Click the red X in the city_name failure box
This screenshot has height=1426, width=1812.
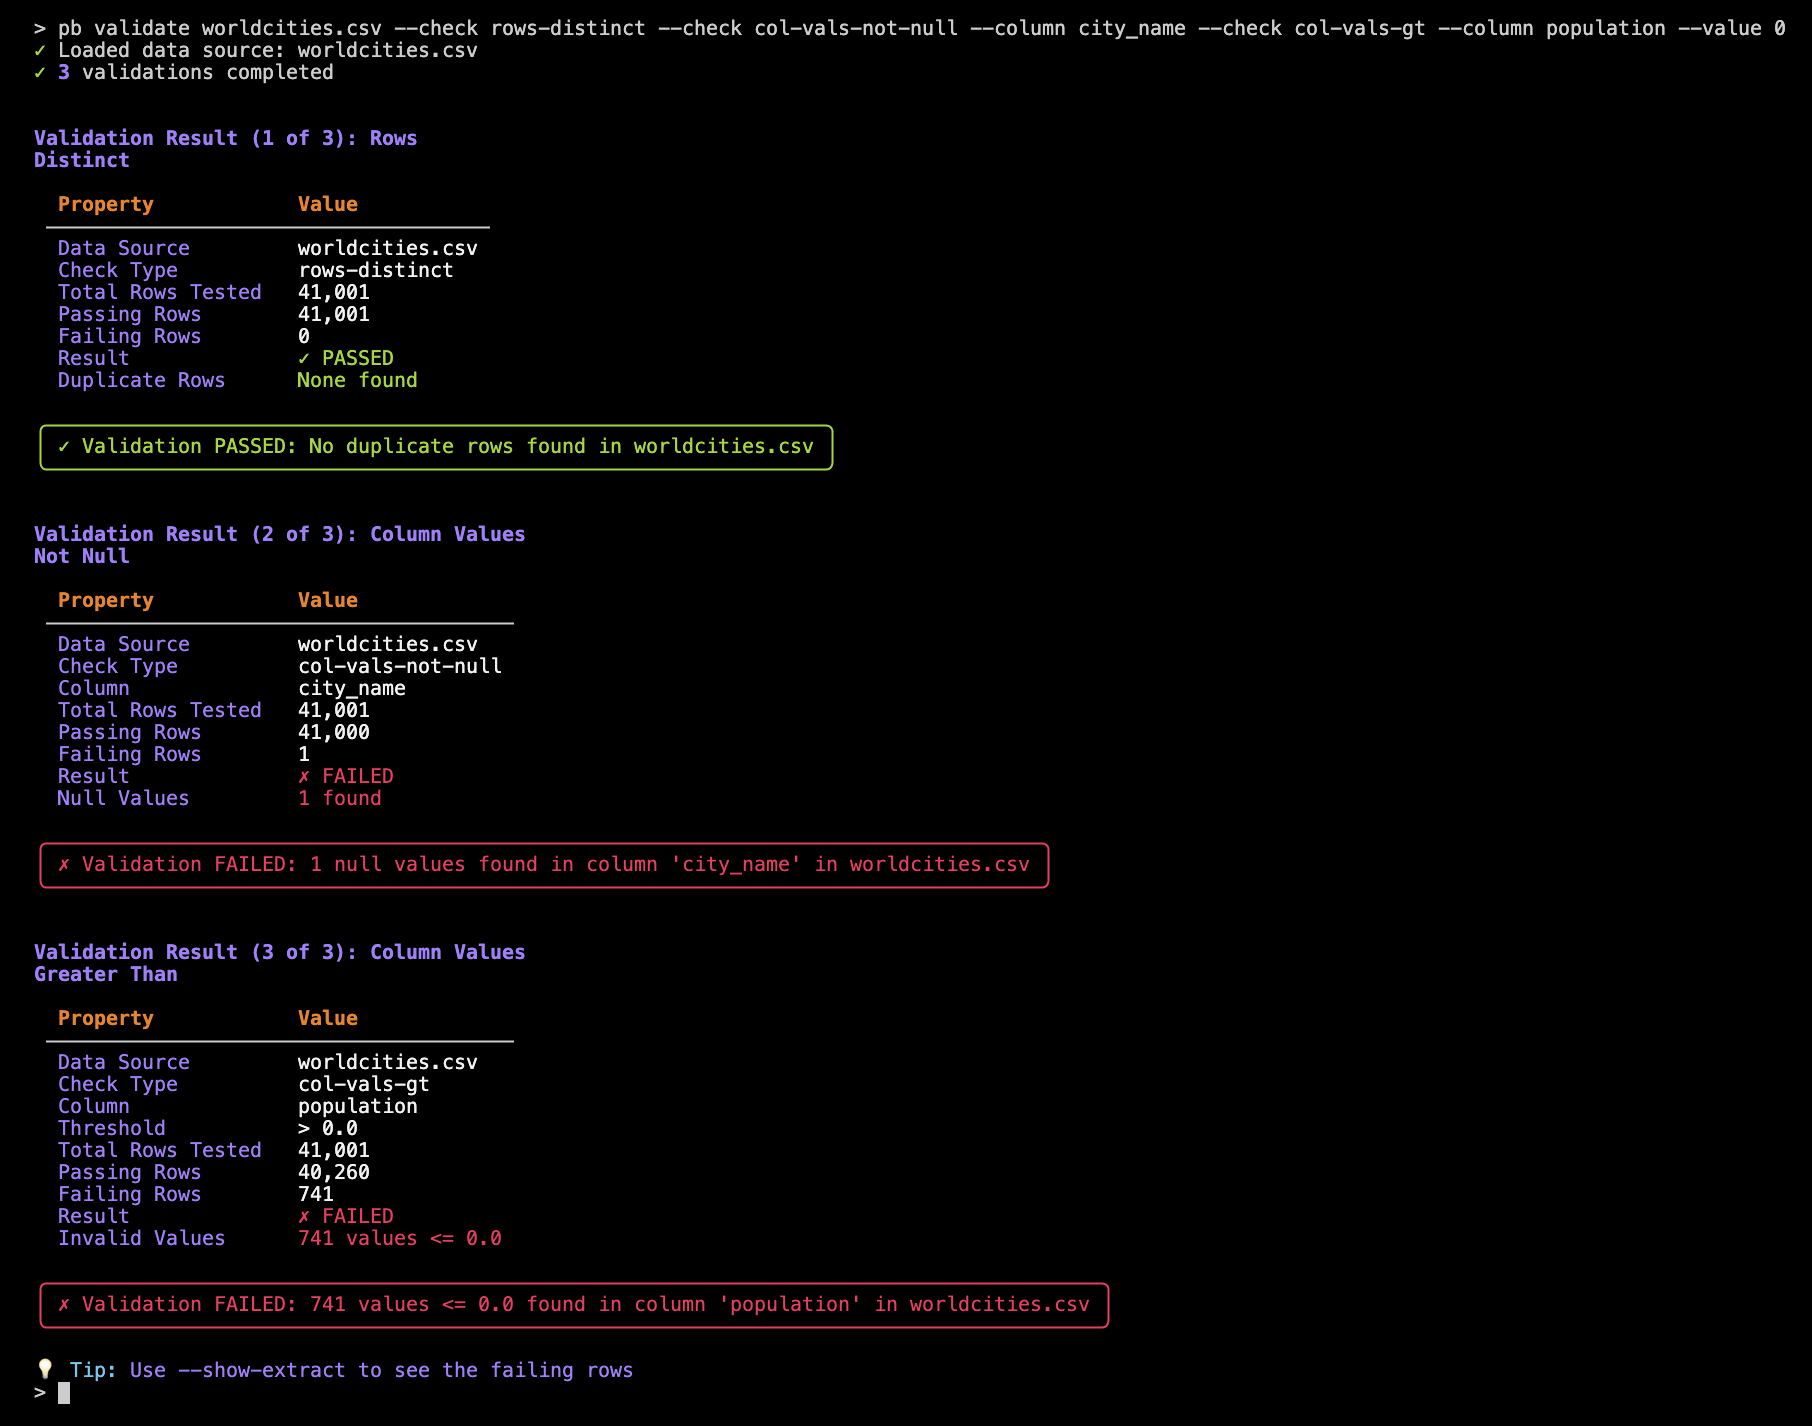pos(64,864)
